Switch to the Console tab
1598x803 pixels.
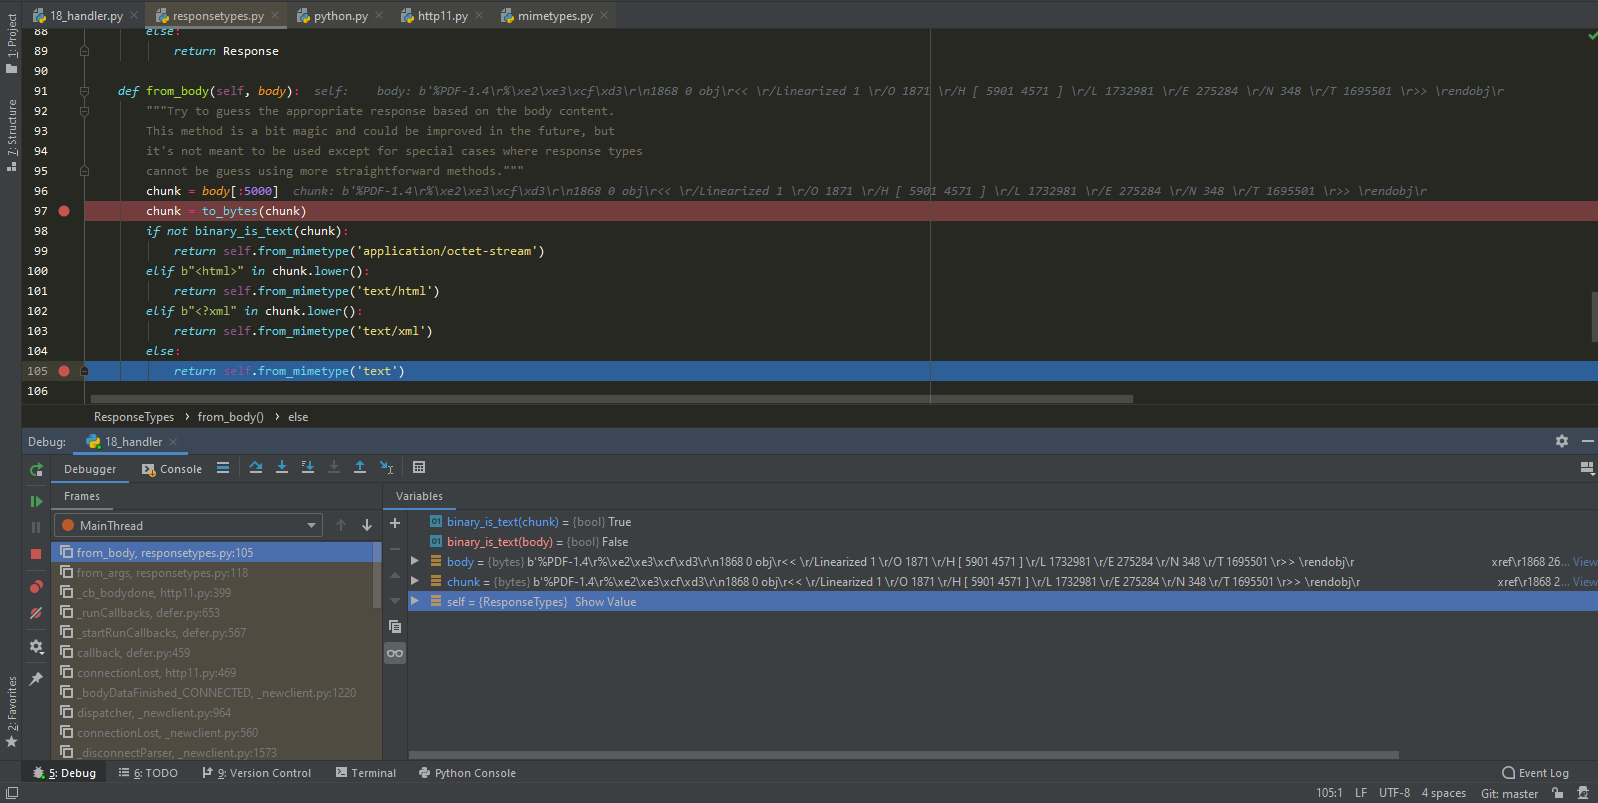[172, 469]
